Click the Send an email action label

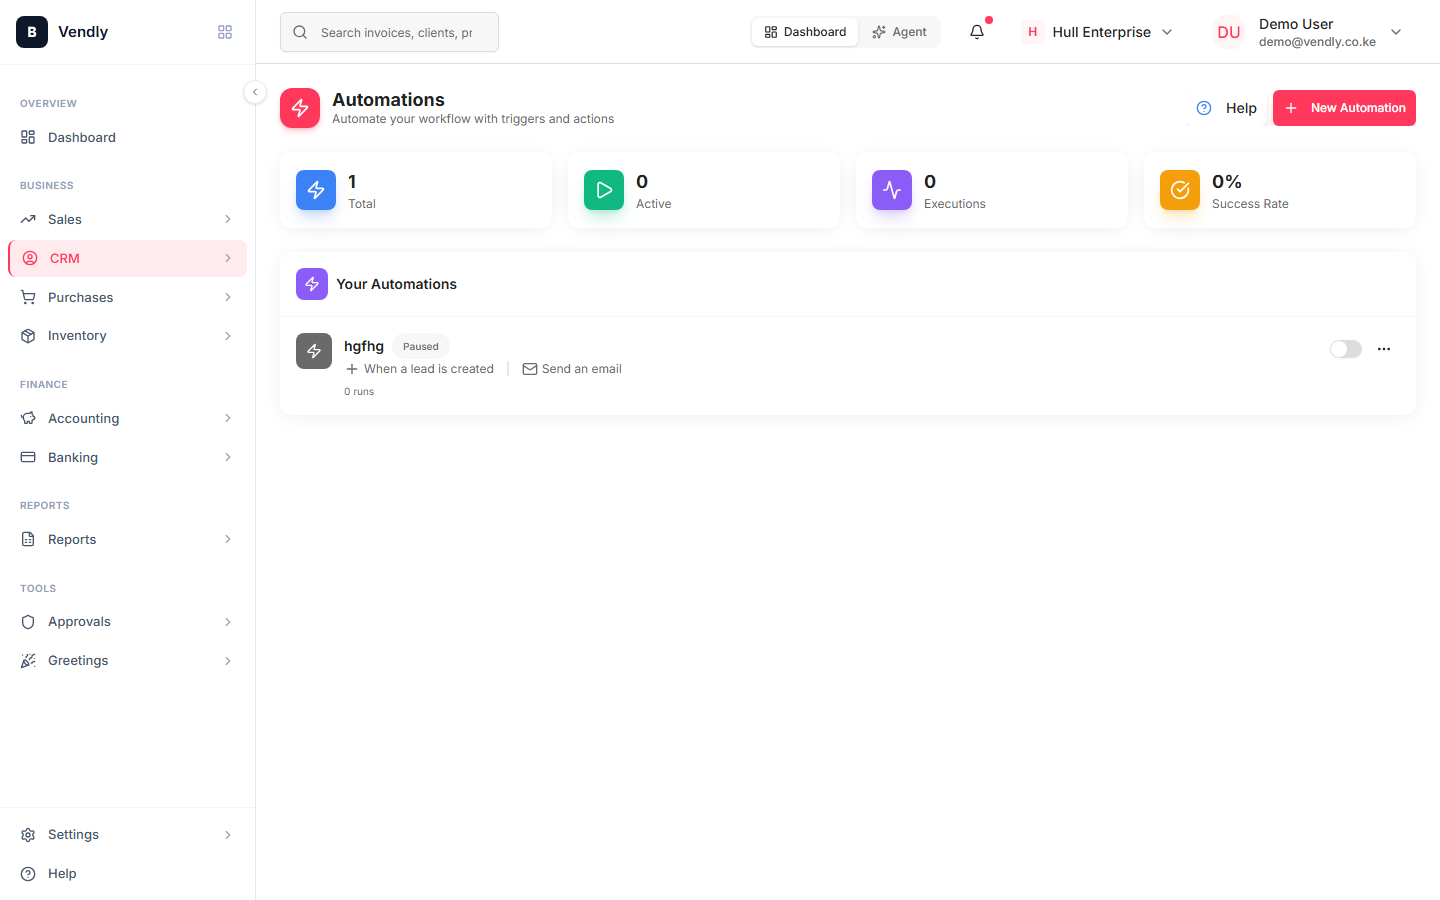click(582, 369)
